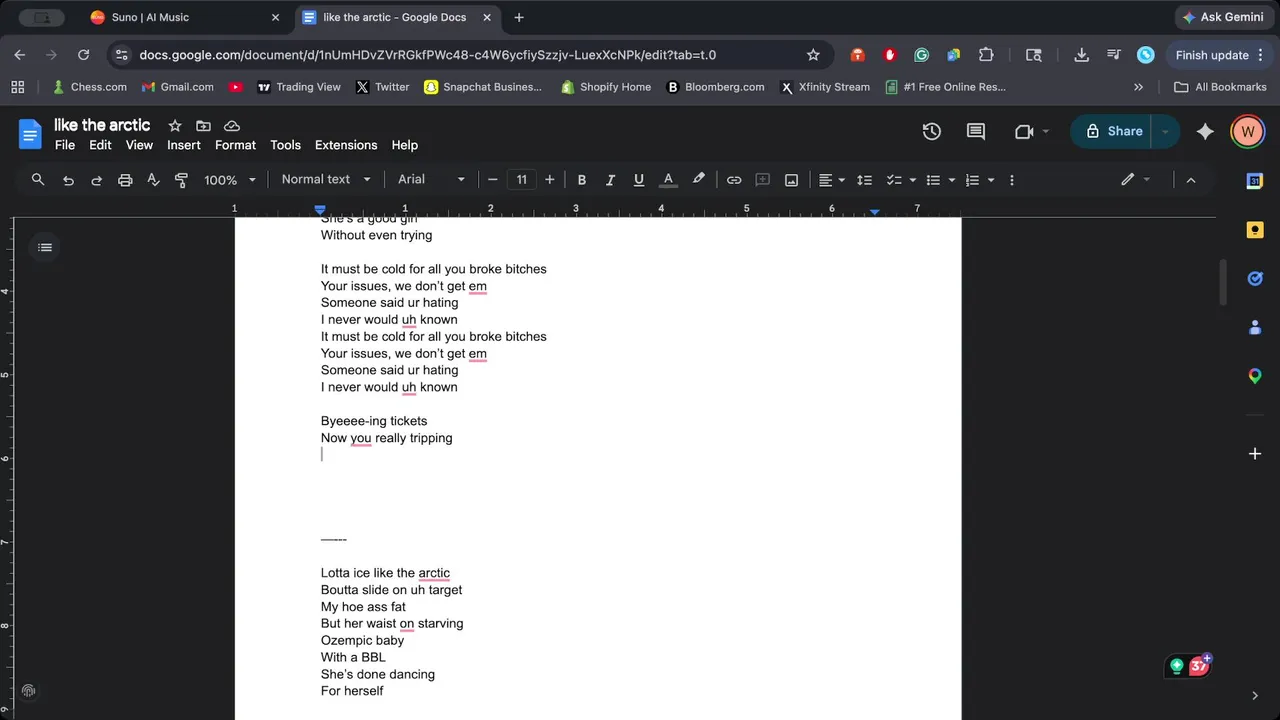Open the Insert menu

click(x=184, y=145)
